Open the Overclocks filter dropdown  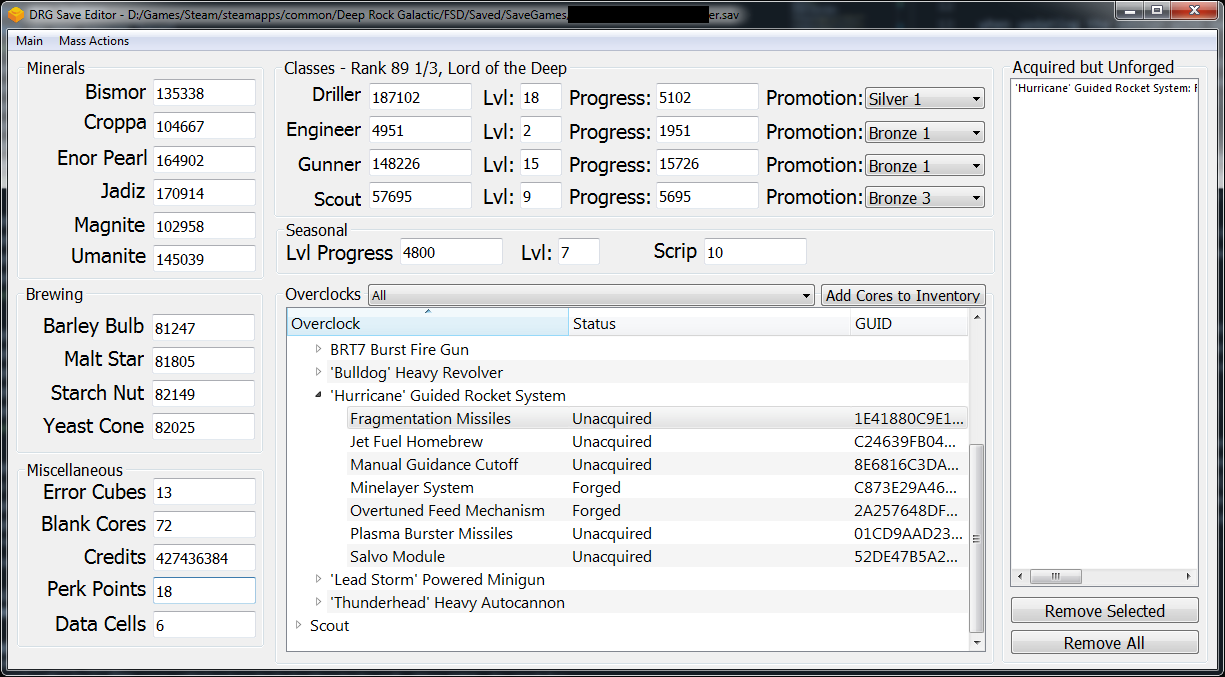click(591, 296)
